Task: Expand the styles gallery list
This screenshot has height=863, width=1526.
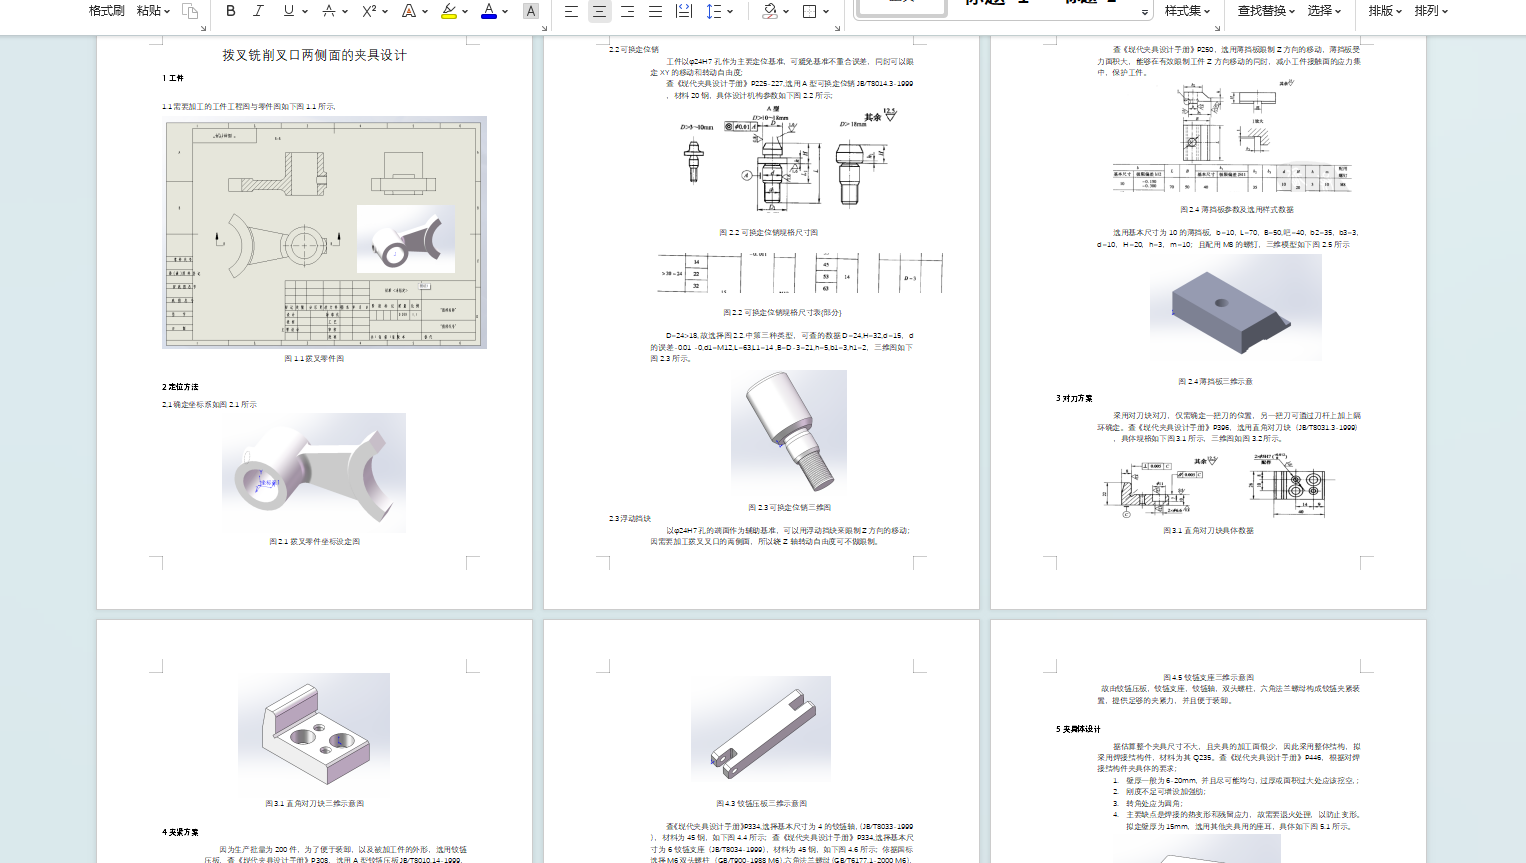Action: 1144,12
